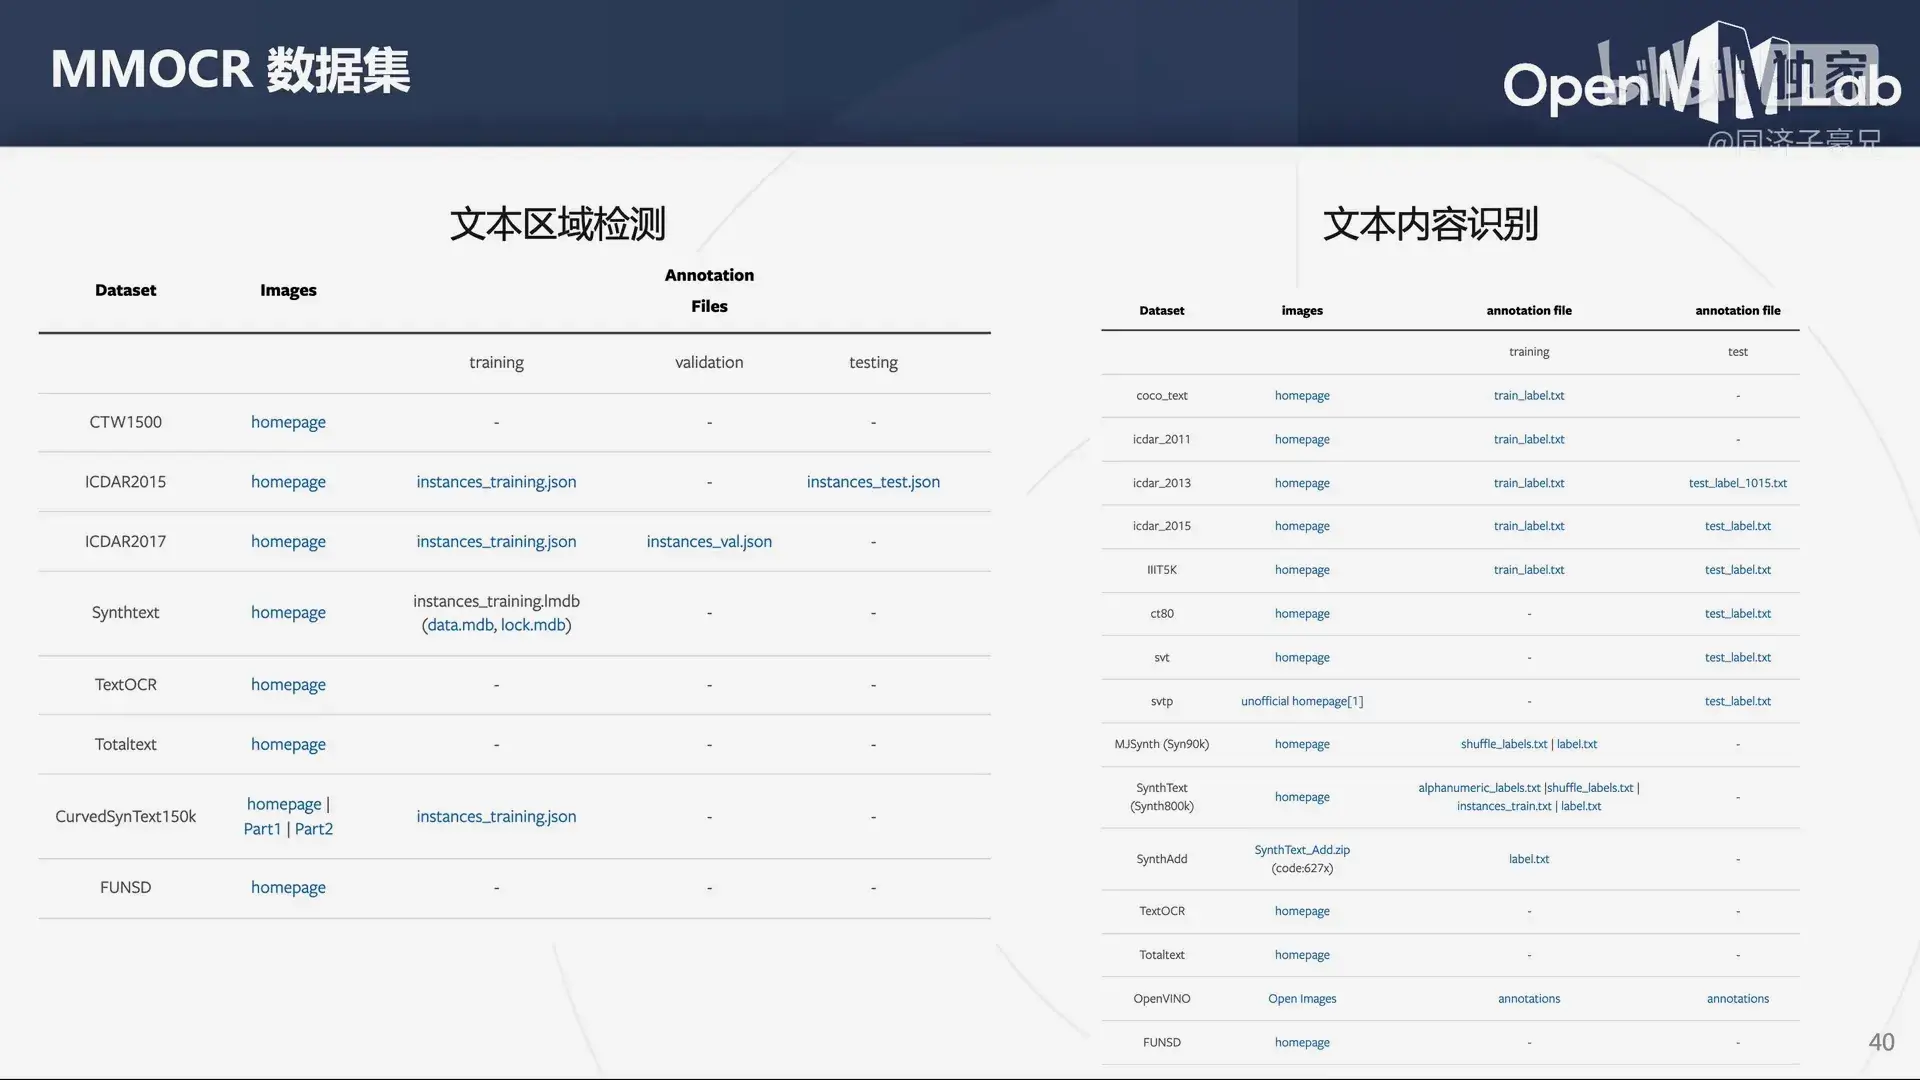Click the MJSynth (Syn90k) dataset name
The width and height of the screenshot is (1920, 1080).
click(1162, 745)
